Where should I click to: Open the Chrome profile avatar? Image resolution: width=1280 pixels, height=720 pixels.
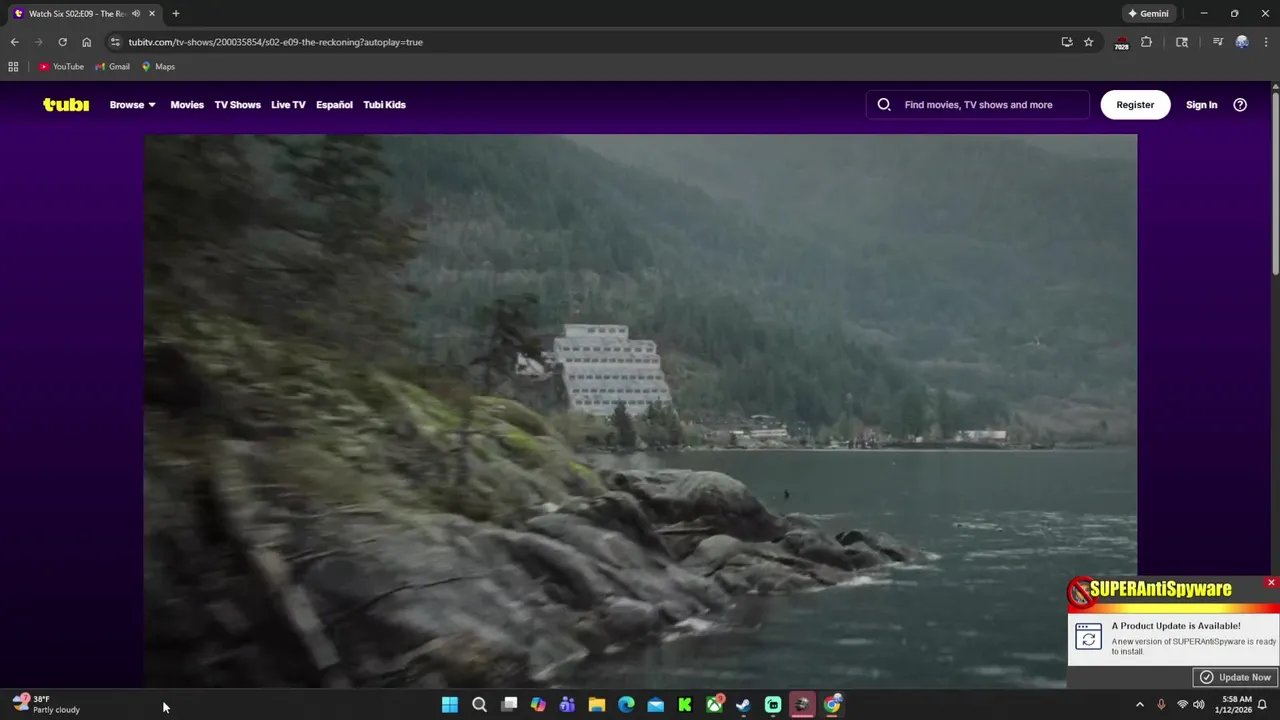(x=1242, y=42)
